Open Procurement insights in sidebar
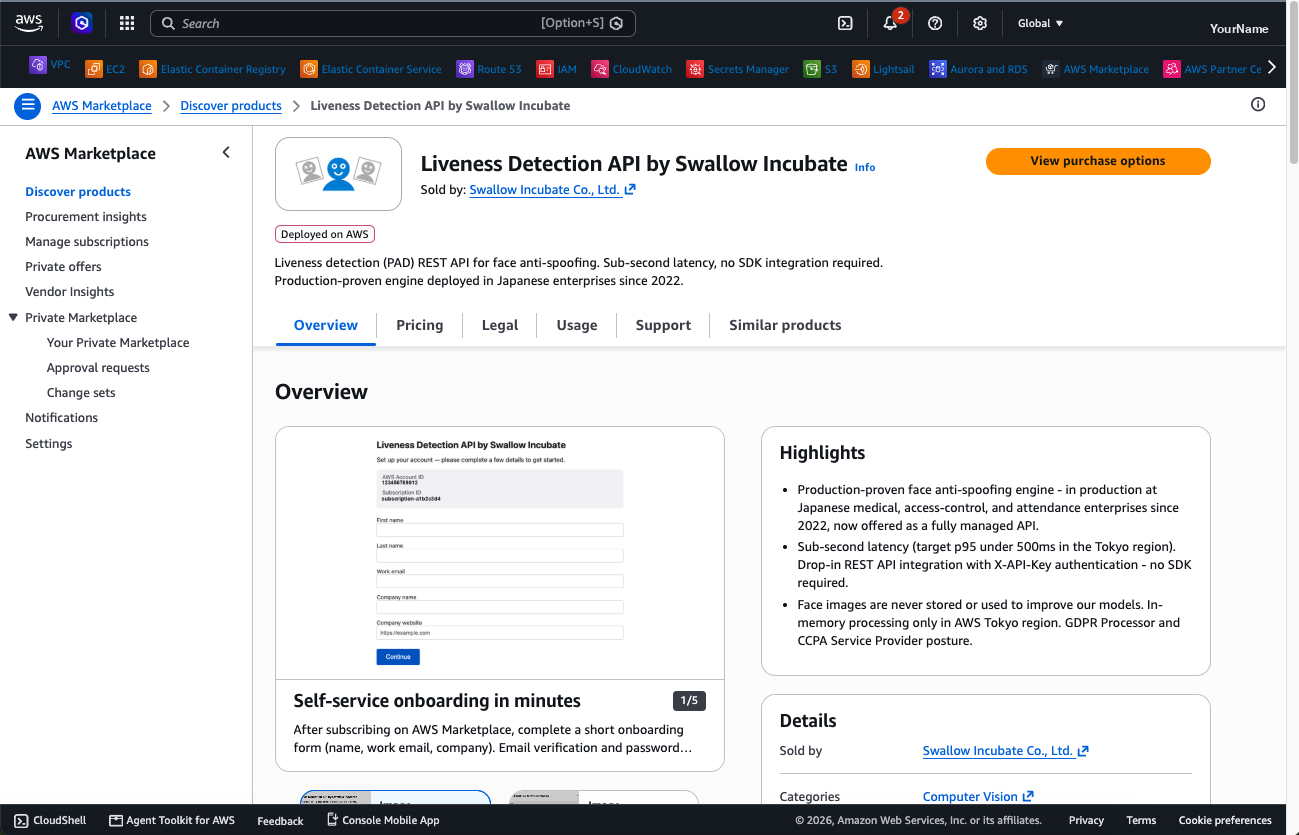The image size is (1299, 835). click(x=86, y=216)
